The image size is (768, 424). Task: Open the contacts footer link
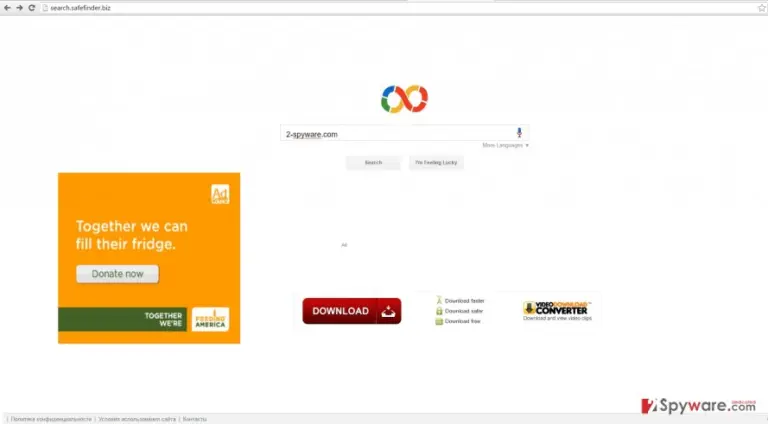[x=194, y=419]
